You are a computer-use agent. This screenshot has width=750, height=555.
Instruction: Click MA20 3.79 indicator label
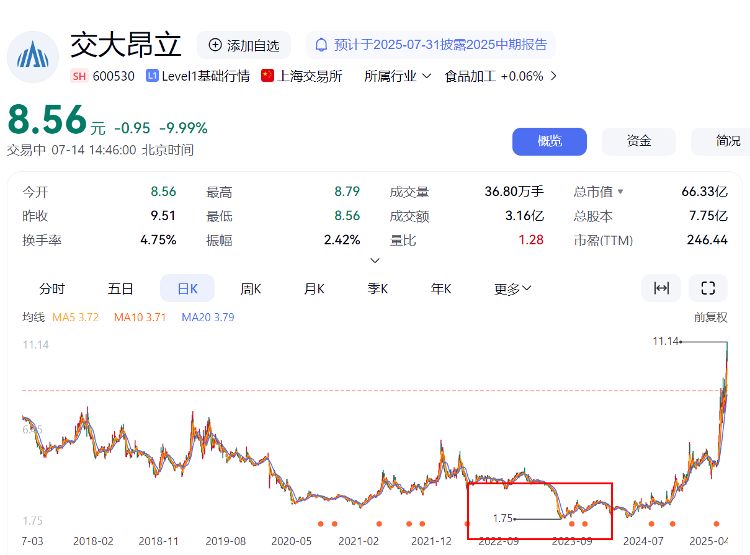208,317
